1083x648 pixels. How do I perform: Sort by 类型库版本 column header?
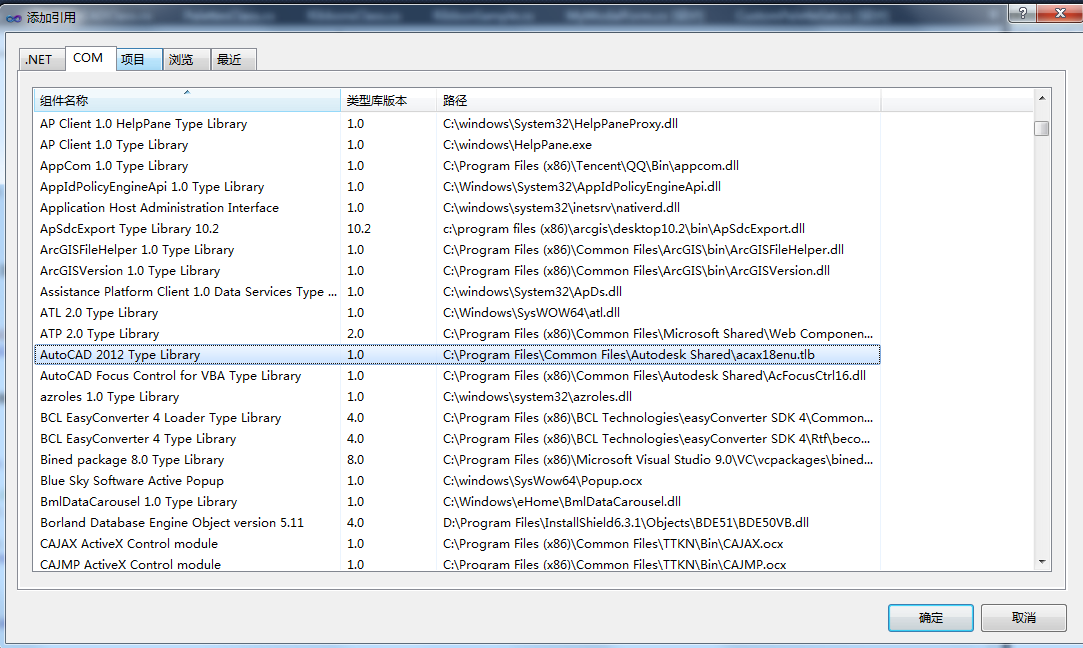388,100
